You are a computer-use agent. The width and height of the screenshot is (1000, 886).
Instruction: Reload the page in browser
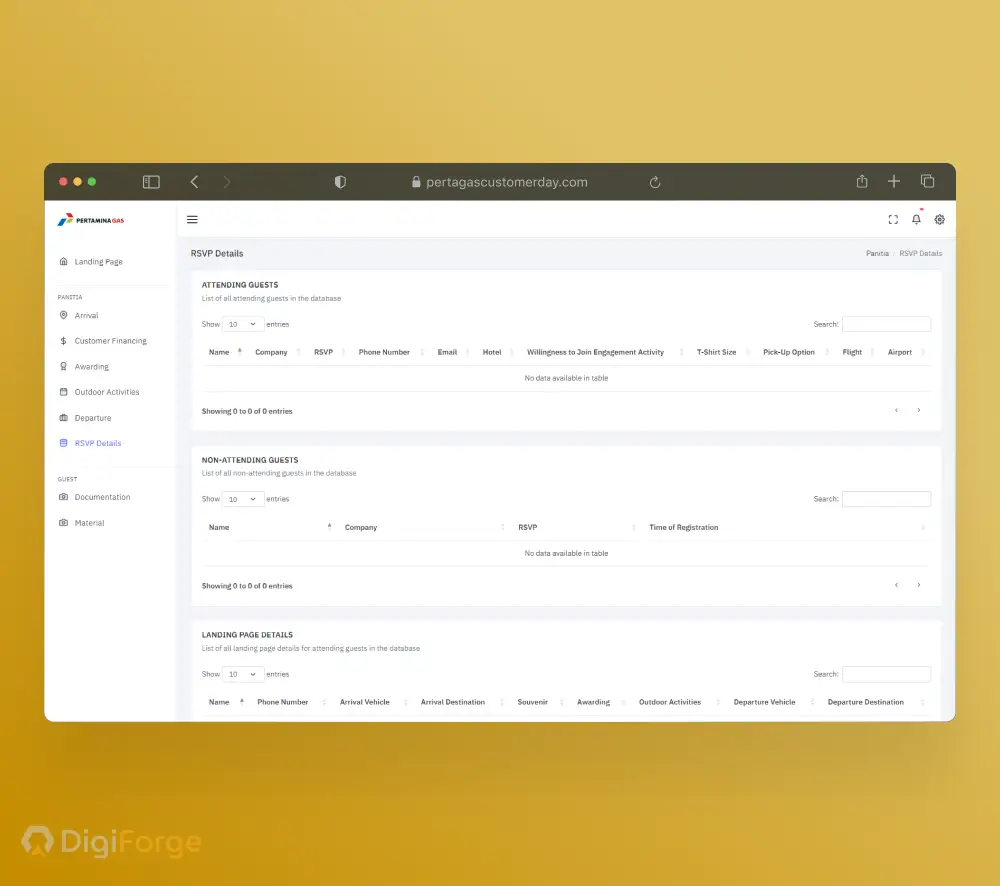(655, 182)
